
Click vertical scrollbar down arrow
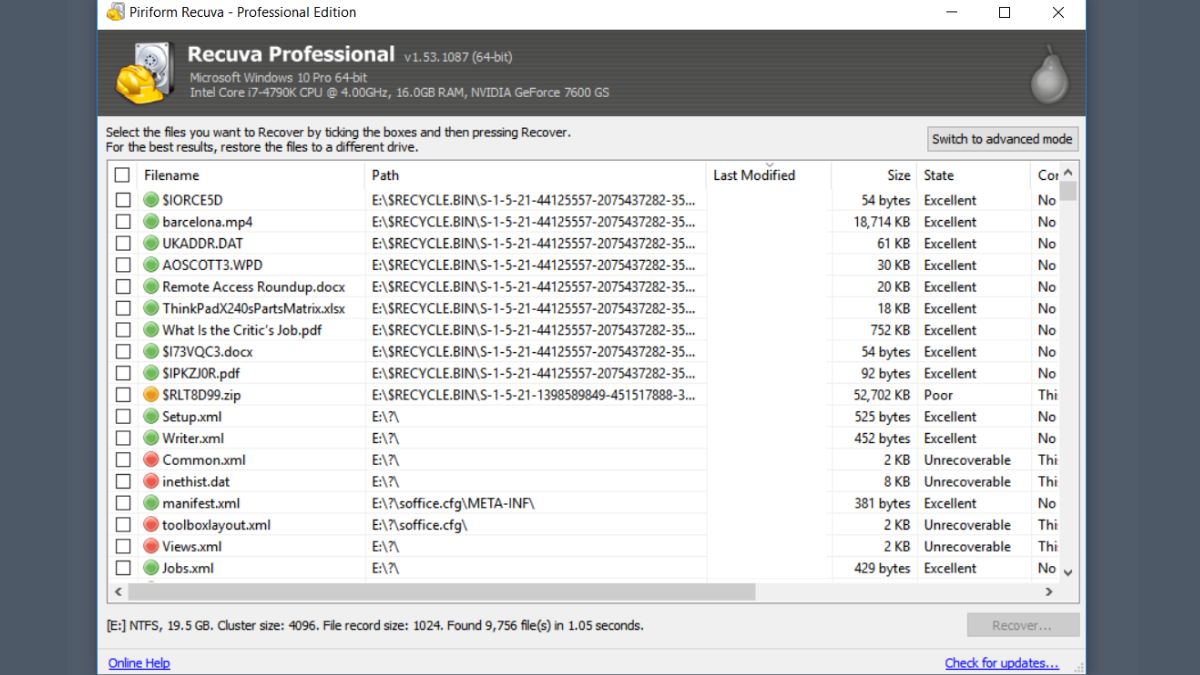coord(1068,572)
